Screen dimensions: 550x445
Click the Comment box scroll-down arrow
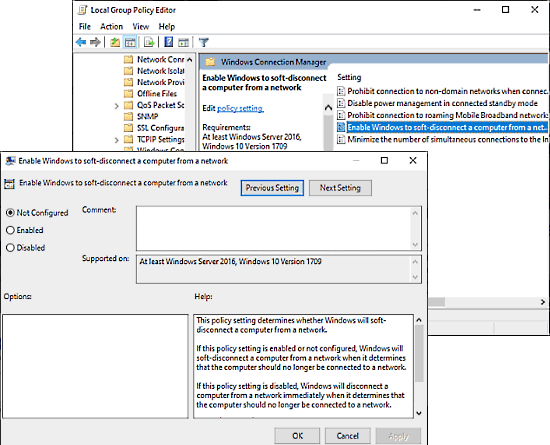[415, 244]
